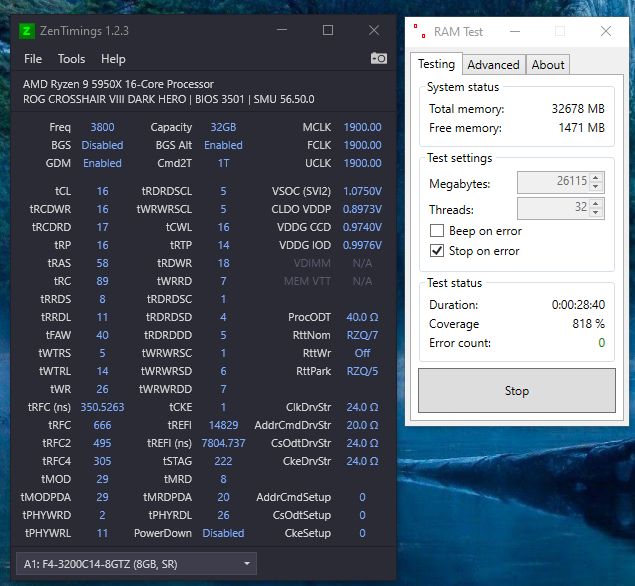The image size is (635, 586).
Task: Click the Coverage value 818 %
Action: [588, 324]
